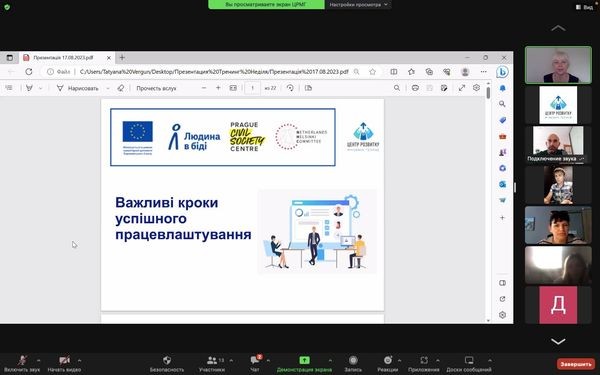Expand audio options arrow beside Включить звук
The image size is (600, 375).
point(38,360)
